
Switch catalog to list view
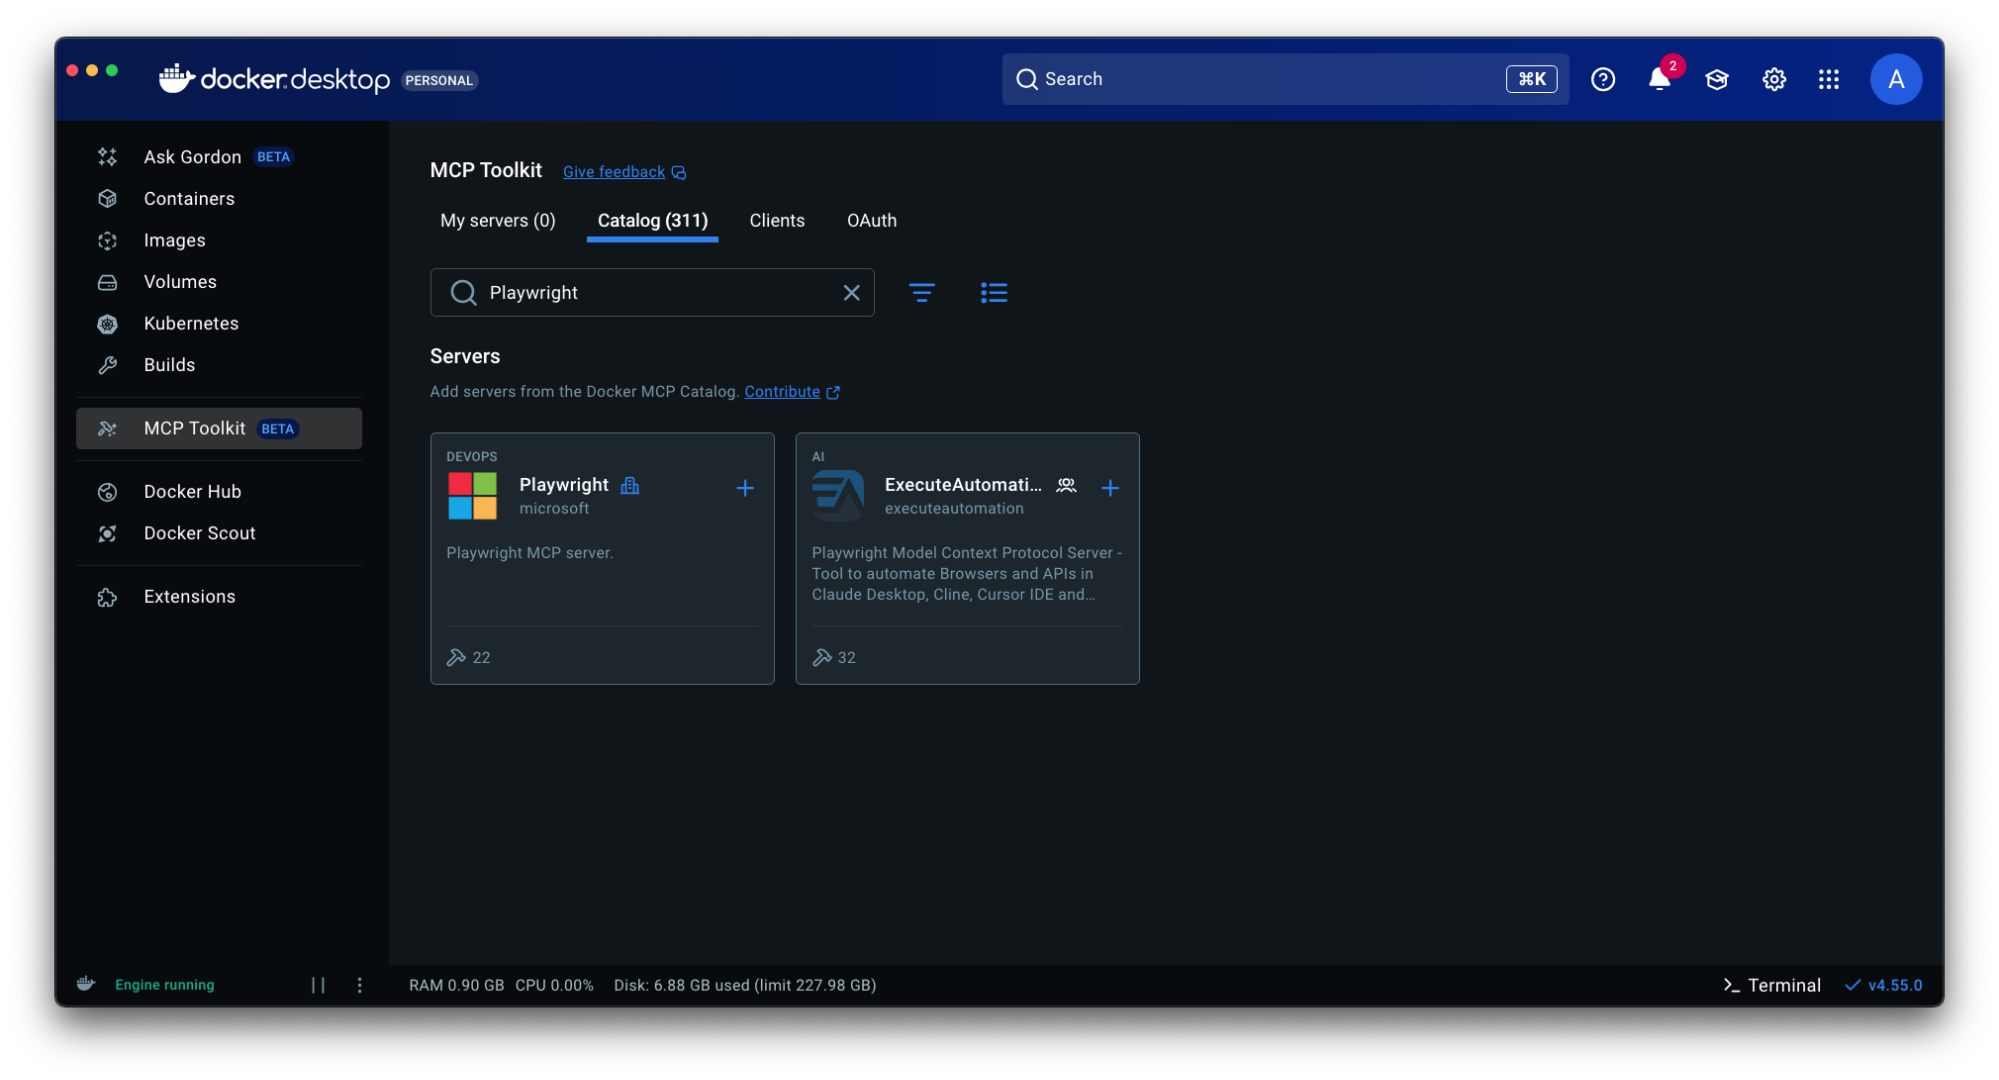click(994, 292)
